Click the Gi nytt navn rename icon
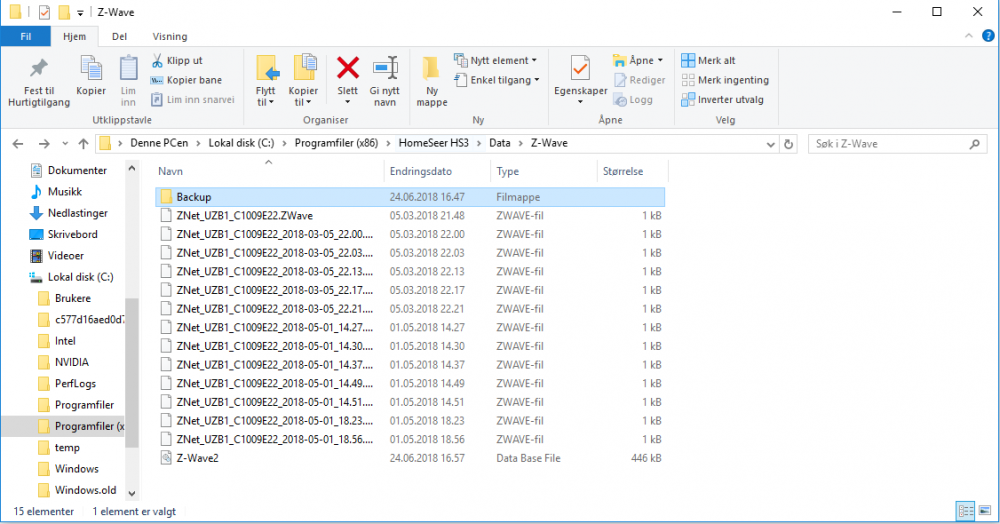 tap(385, 70)
